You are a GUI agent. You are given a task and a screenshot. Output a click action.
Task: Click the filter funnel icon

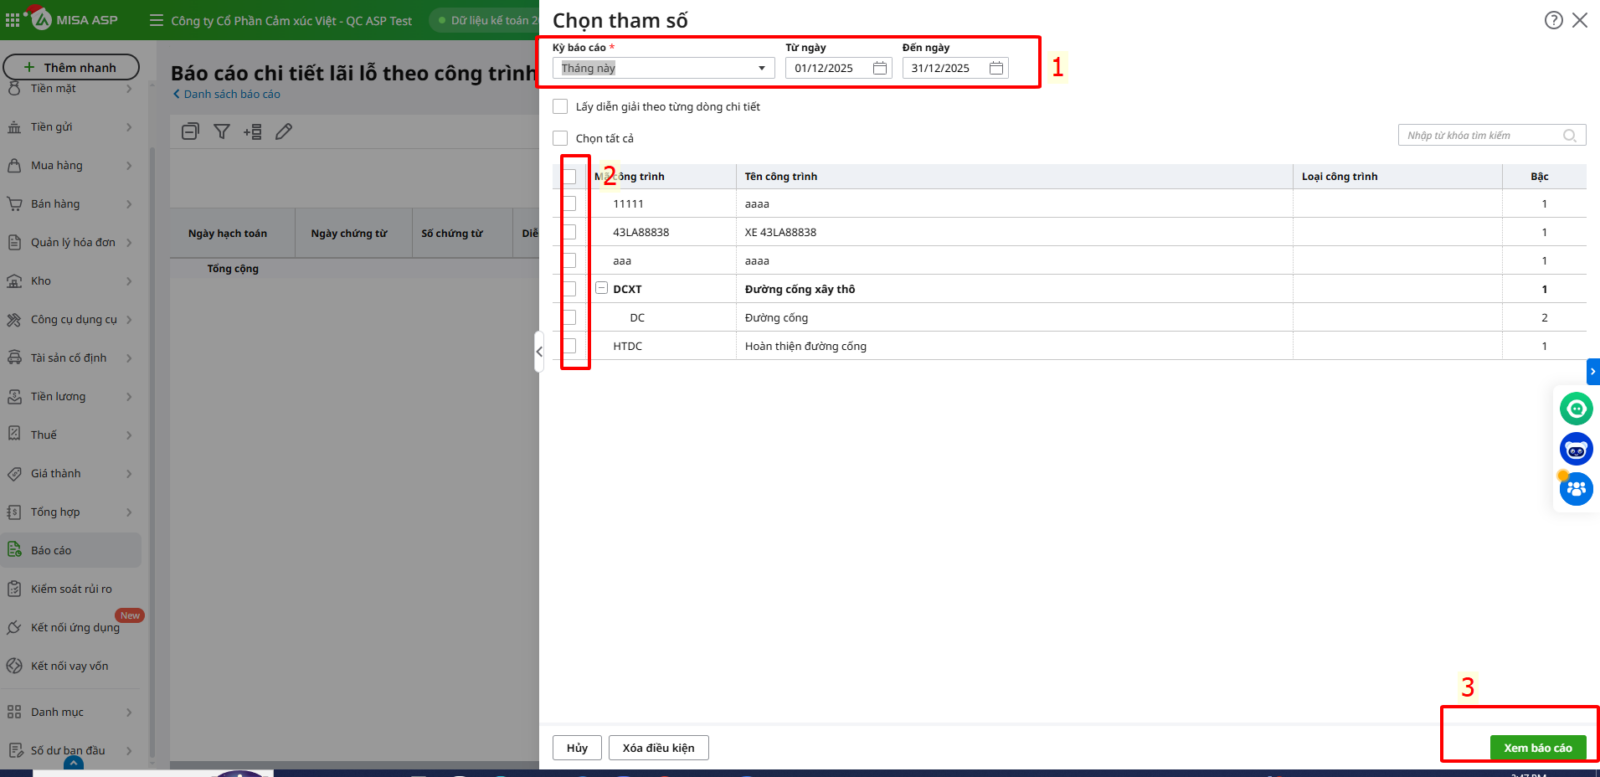tap(222, 132)
